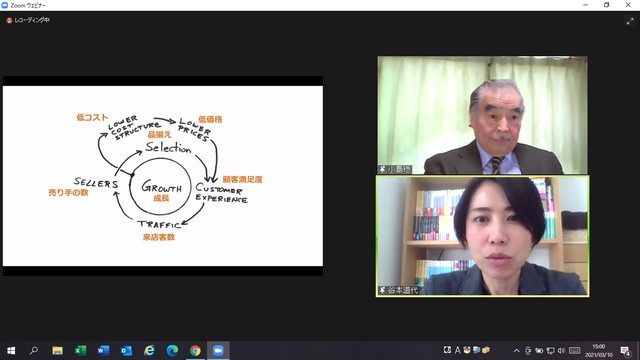Click the 品揃え label on the slide
Image resolution: width=640 pixels, height=360 pixels.
pyautogui.click(x=160, y=134)
